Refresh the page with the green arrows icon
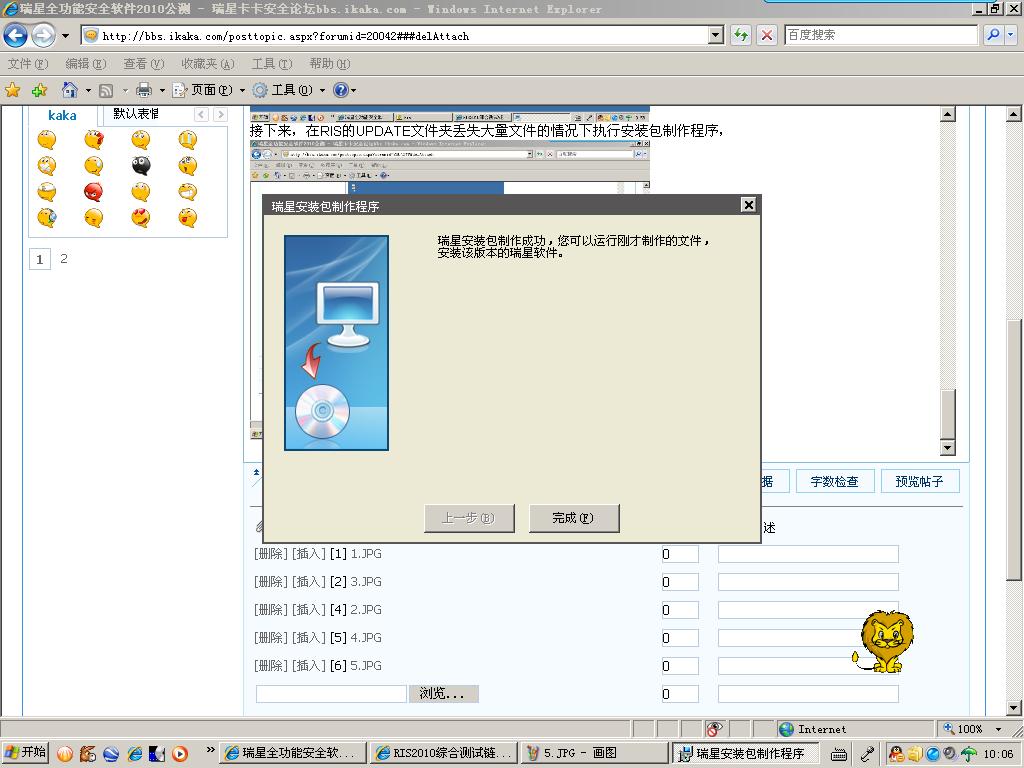This screenshot has width=1024, height=768. [x=741, y=35]
